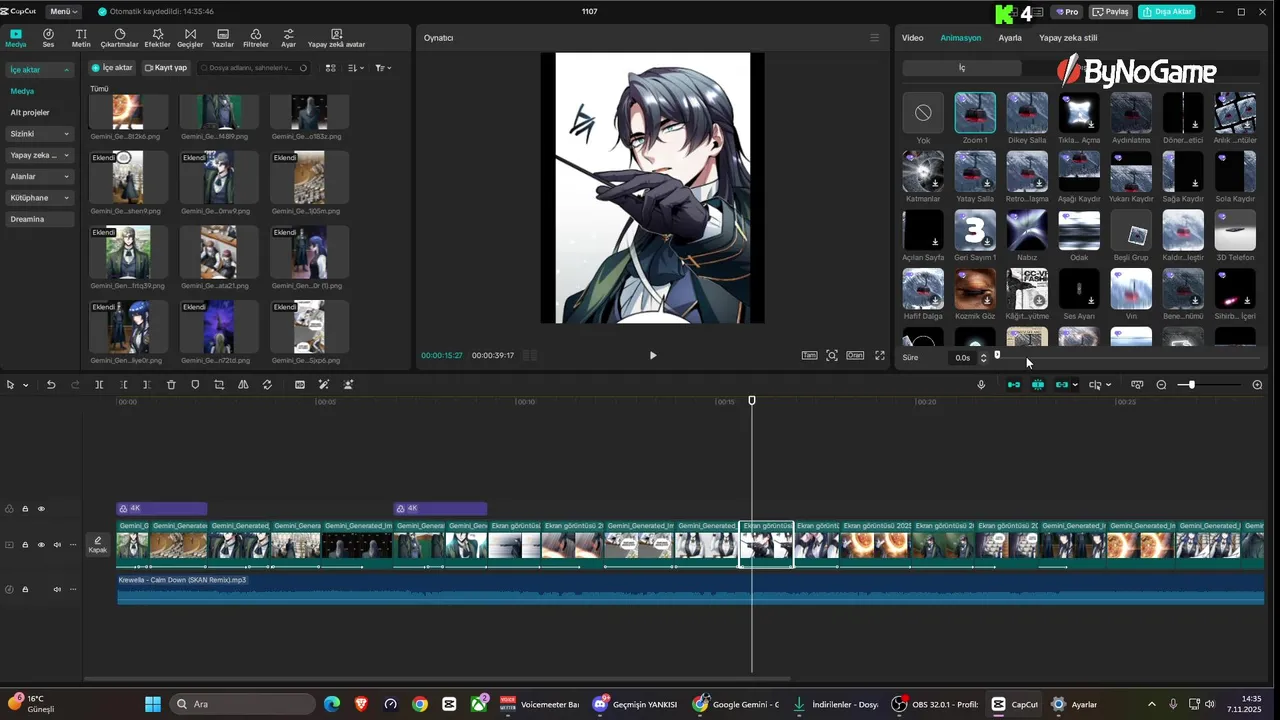Open the Yapay zekâ avatar panel

point(336,38)
